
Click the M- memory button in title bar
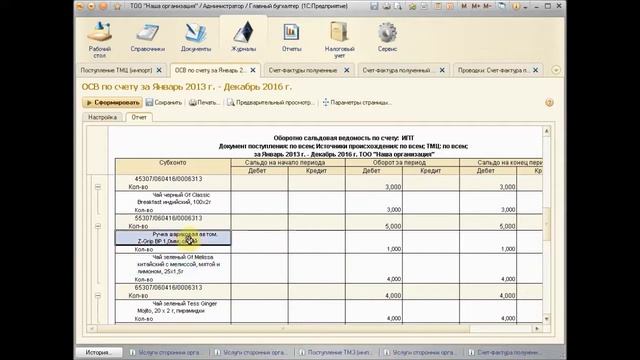[x=487, y=6]
